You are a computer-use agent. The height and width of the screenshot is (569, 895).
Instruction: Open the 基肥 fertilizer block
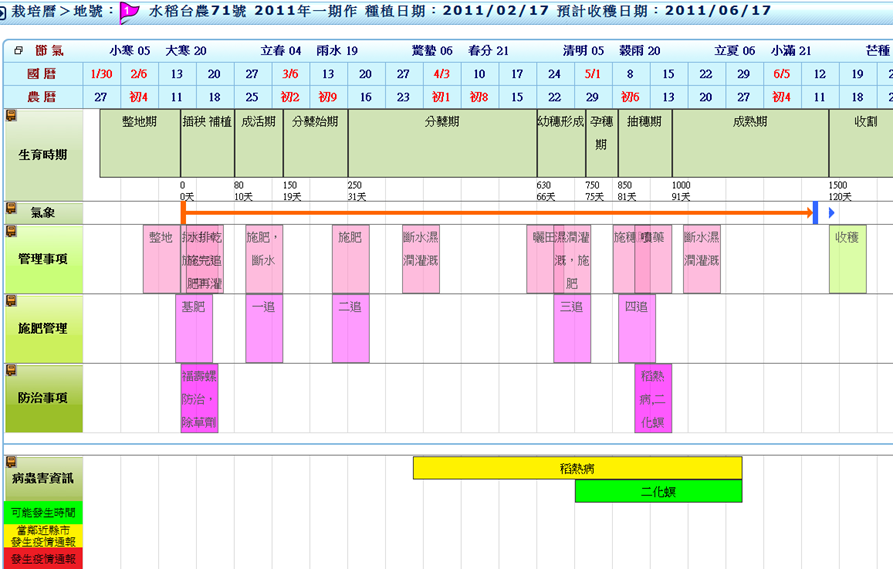point(194,329)
